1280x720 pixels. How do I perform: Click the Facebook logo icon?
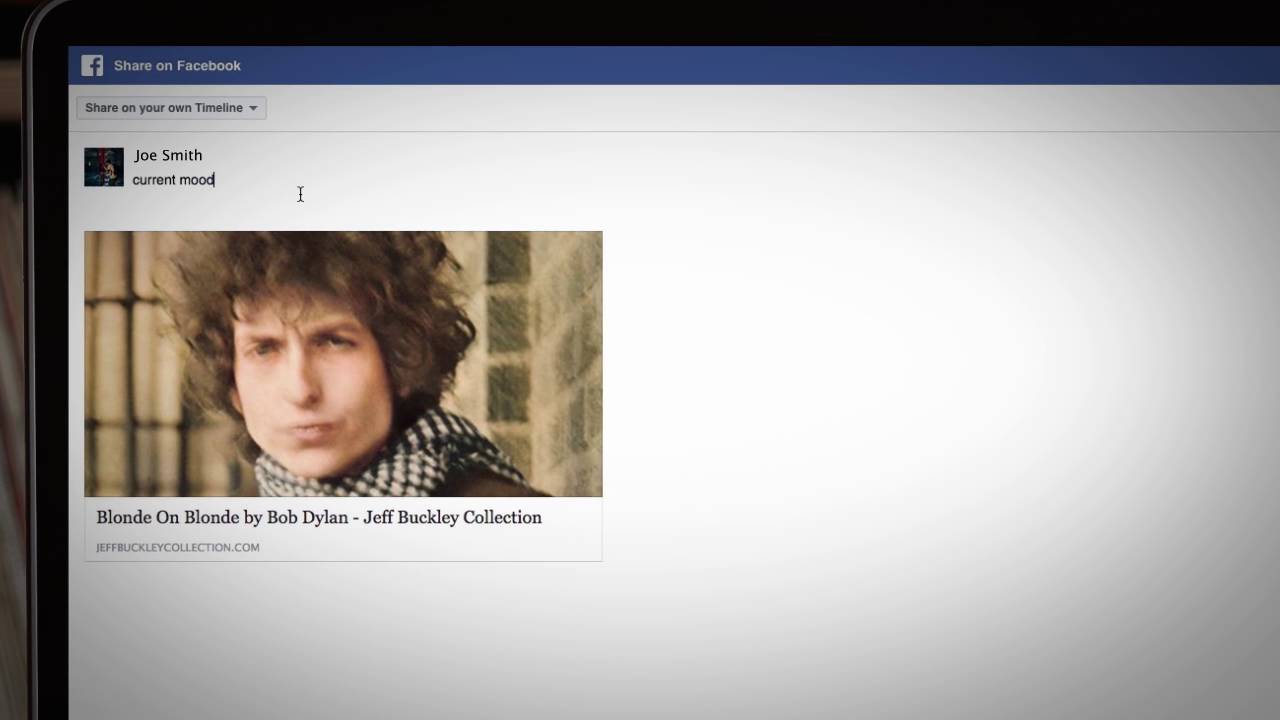92,66
